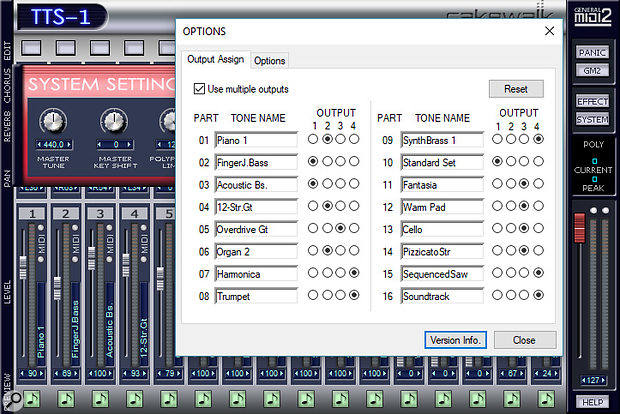
Task: Open HELP
Action: pos(592,402)
